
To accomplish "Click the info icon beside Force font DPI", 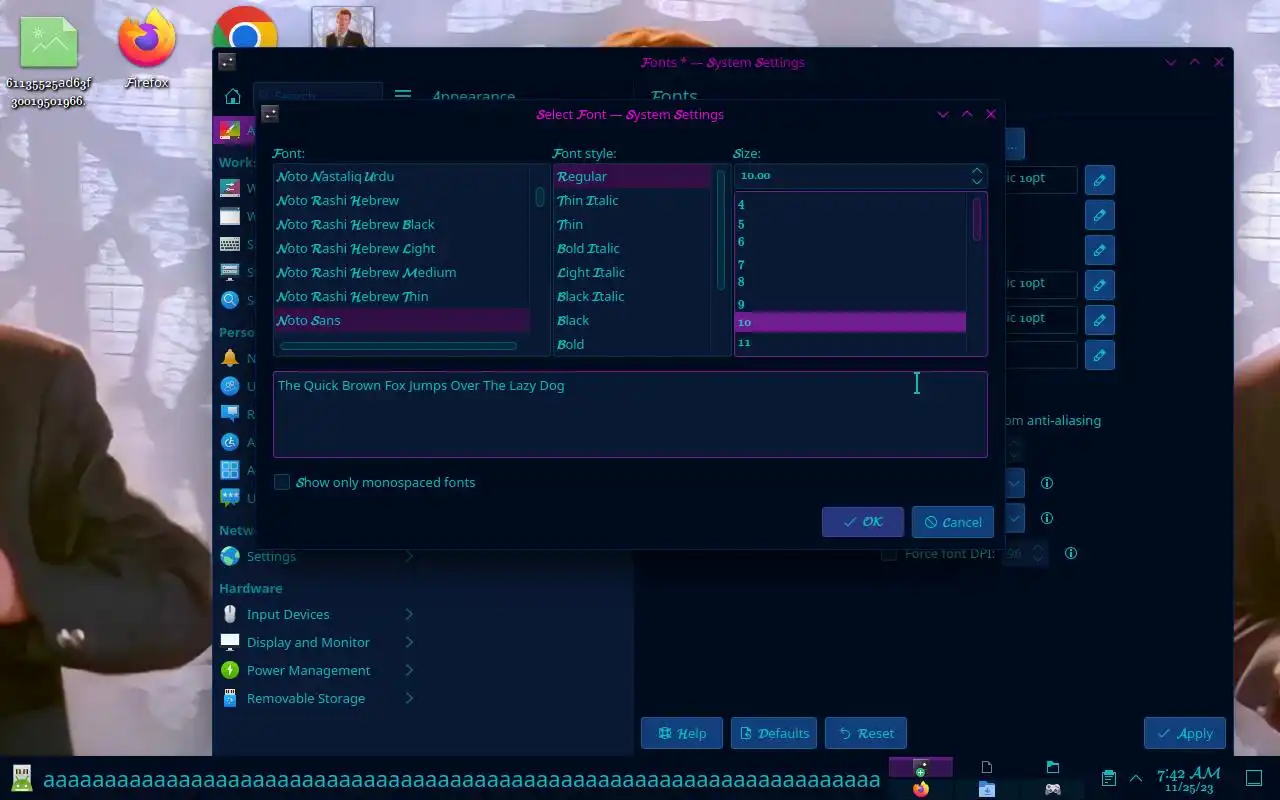I will pos(1071,553).
